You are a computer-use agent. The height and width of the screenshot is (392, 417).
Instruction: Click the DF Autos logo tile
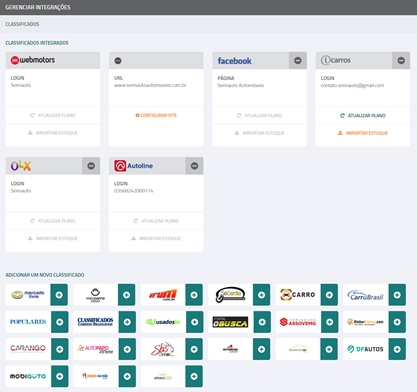click(x=366, y=349)
